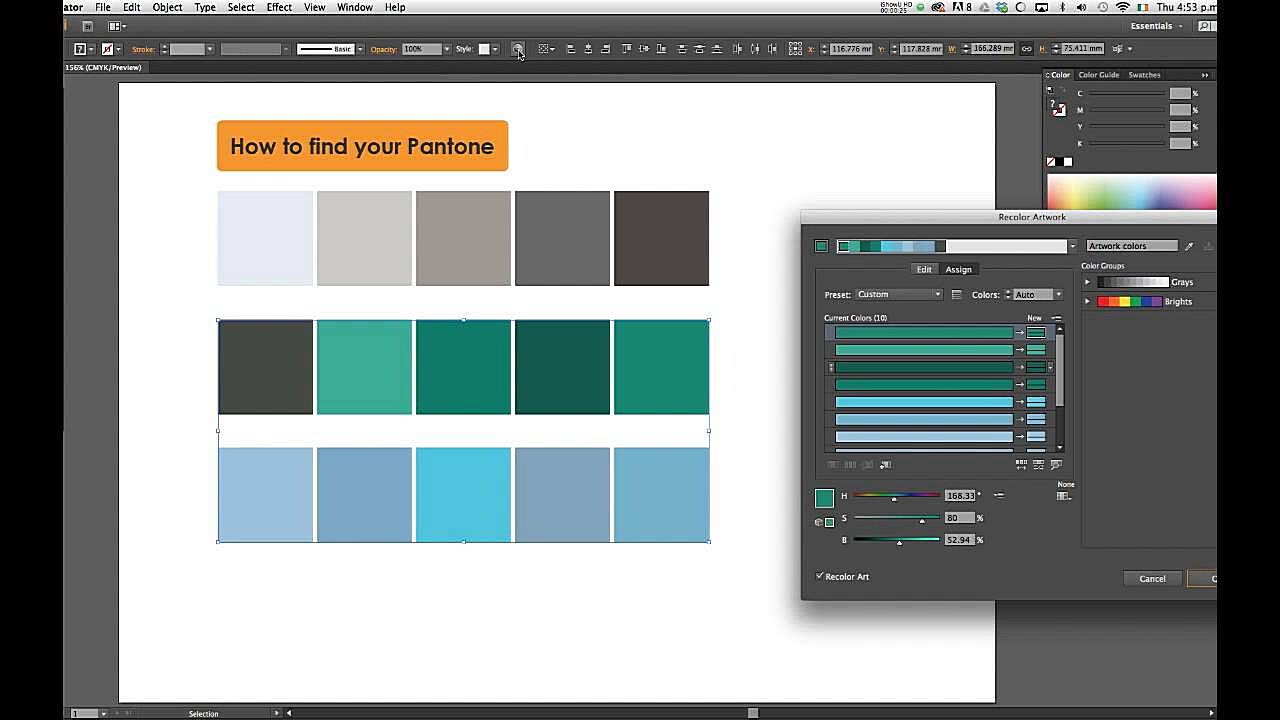Viewport: 1280px width, 720px height.
Task: Click the swatch library limit icon under None
Action: tap(1063, 496)
